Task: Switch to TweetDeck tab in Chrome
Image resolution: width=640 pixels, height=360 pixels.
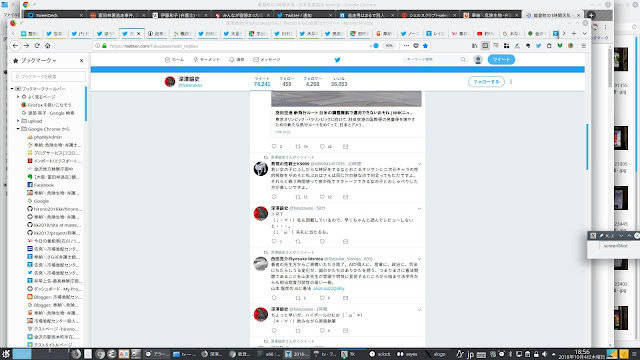Action: (x=55, y=15)
